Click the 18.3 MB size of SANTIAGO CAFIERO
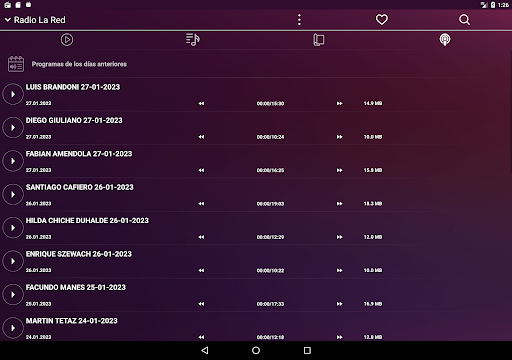 pyautogui.click(x=373, y=203)
